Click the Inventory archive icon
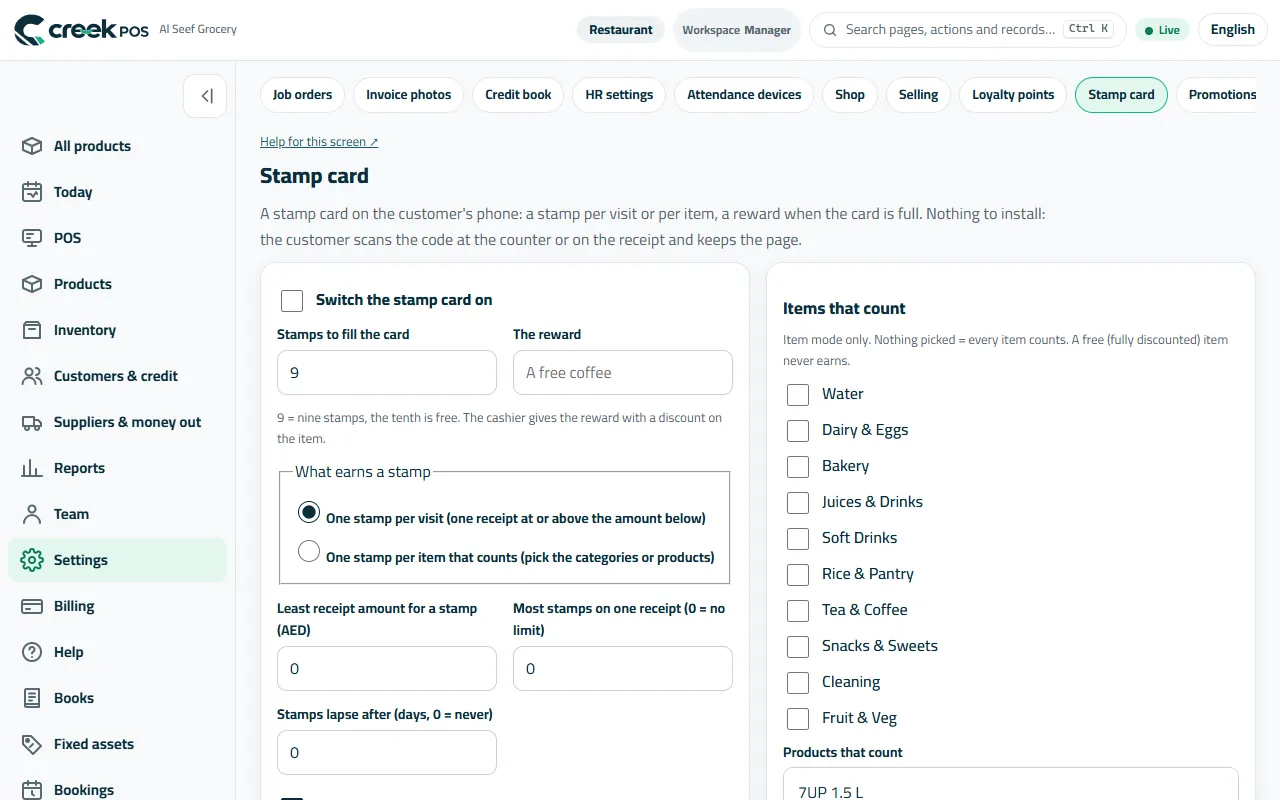Screen dimensions: 1280x800 click(32, 330)
